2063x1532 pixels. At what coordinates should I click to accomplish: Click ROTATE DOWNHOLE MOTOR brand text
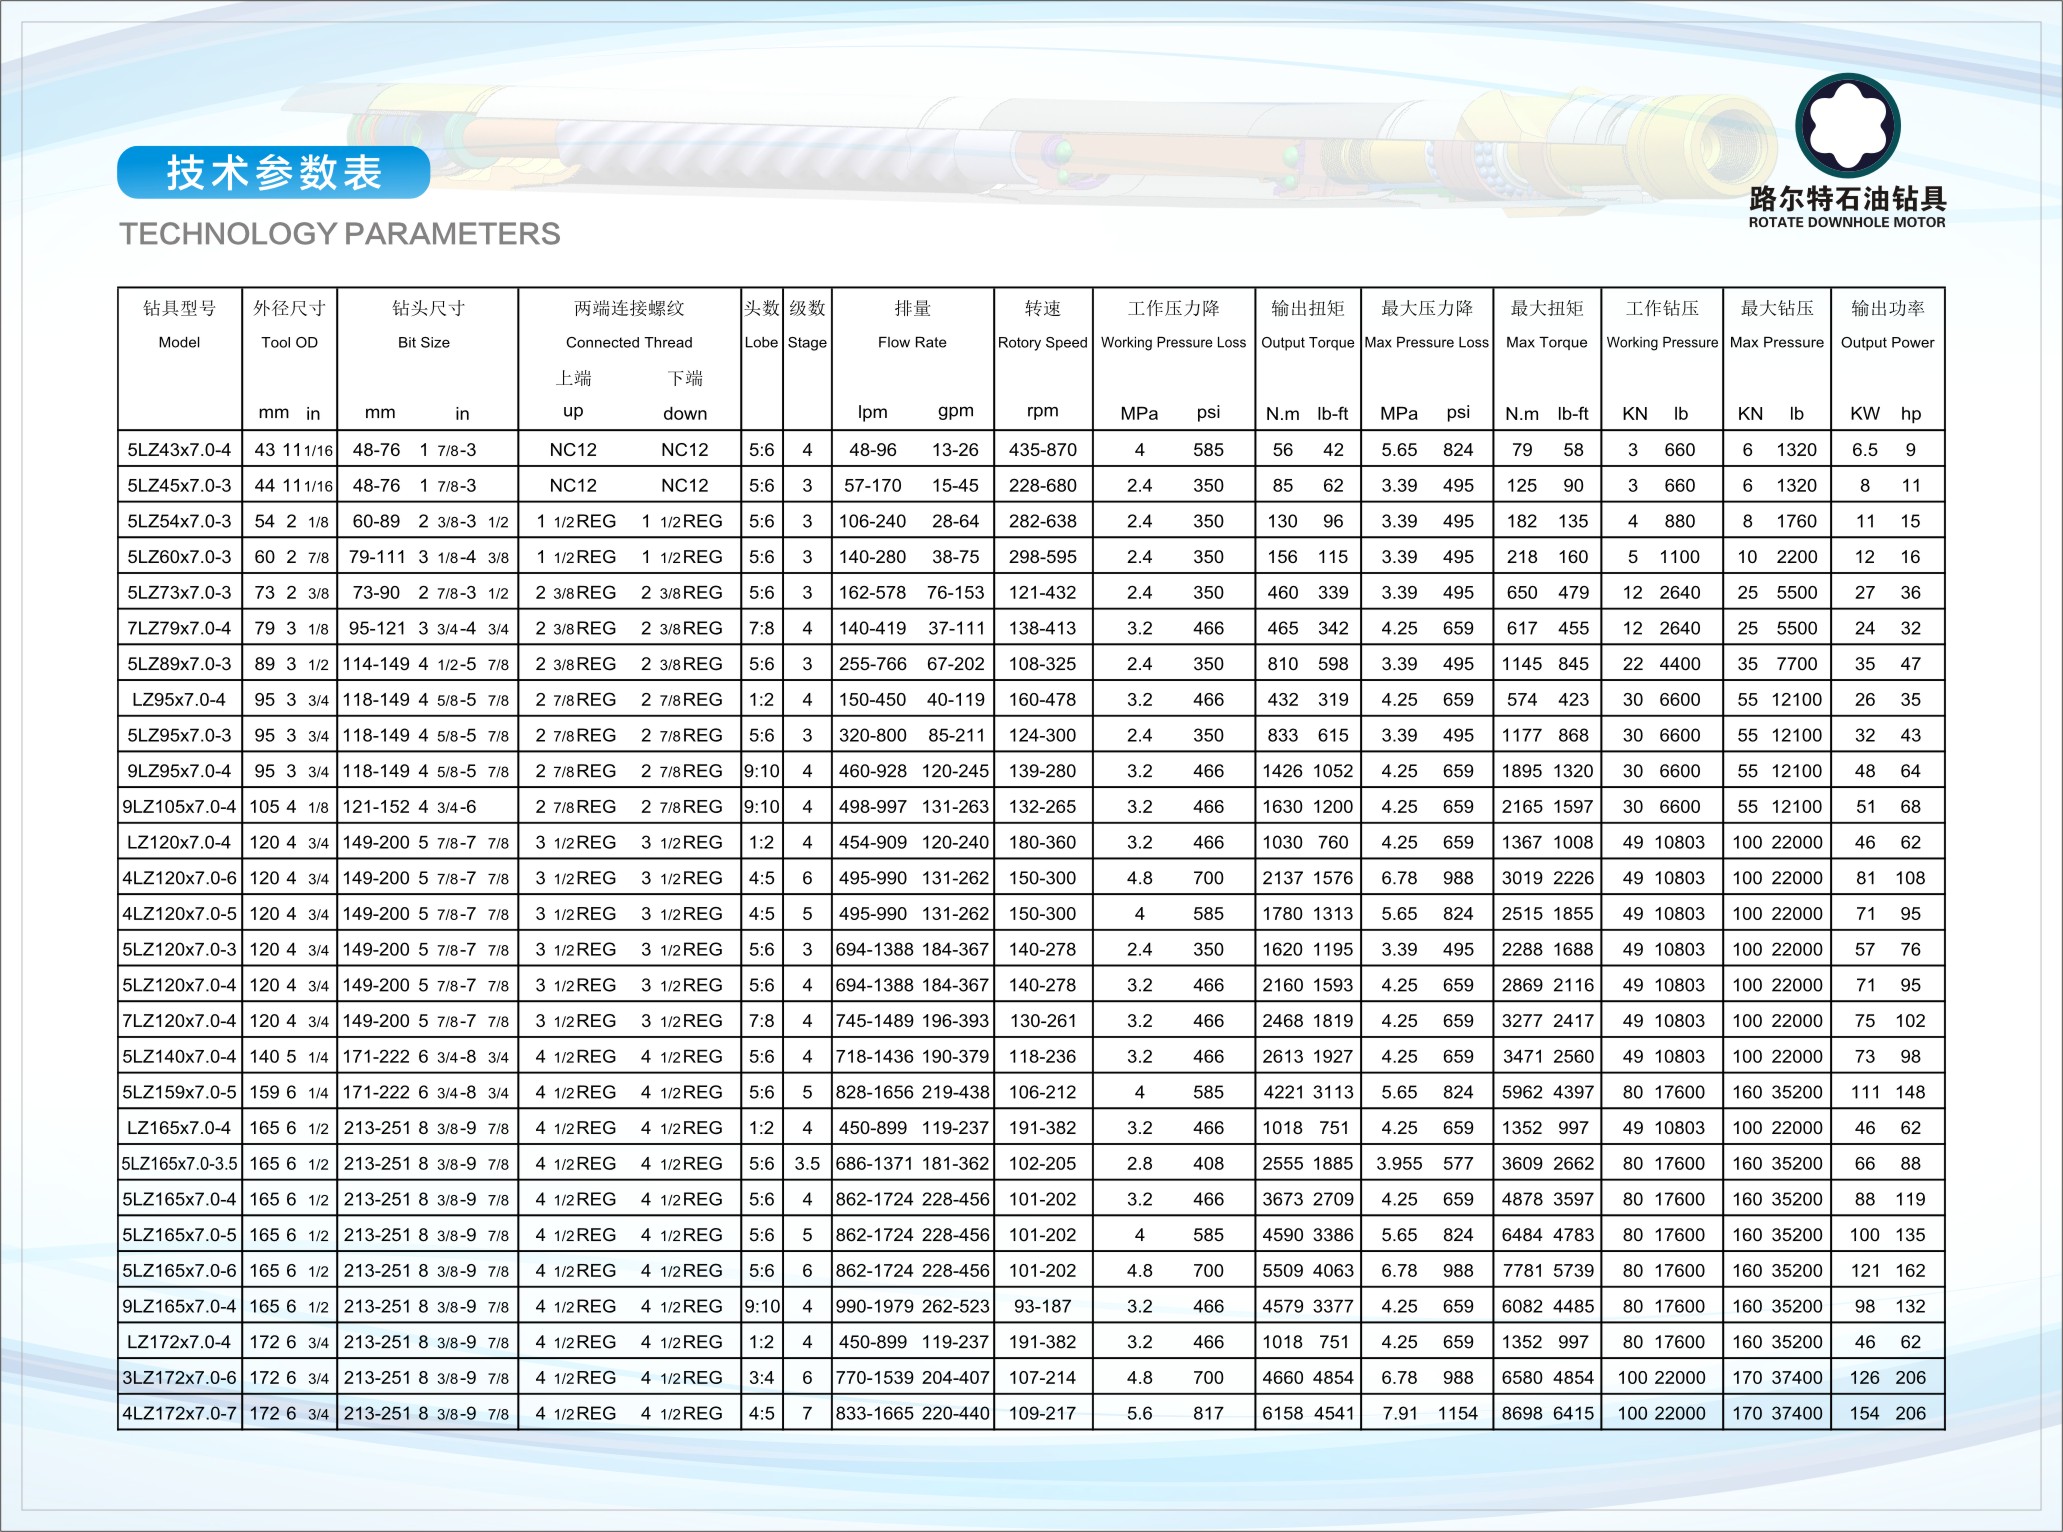pyautogui.click(x=1847, y=223)
